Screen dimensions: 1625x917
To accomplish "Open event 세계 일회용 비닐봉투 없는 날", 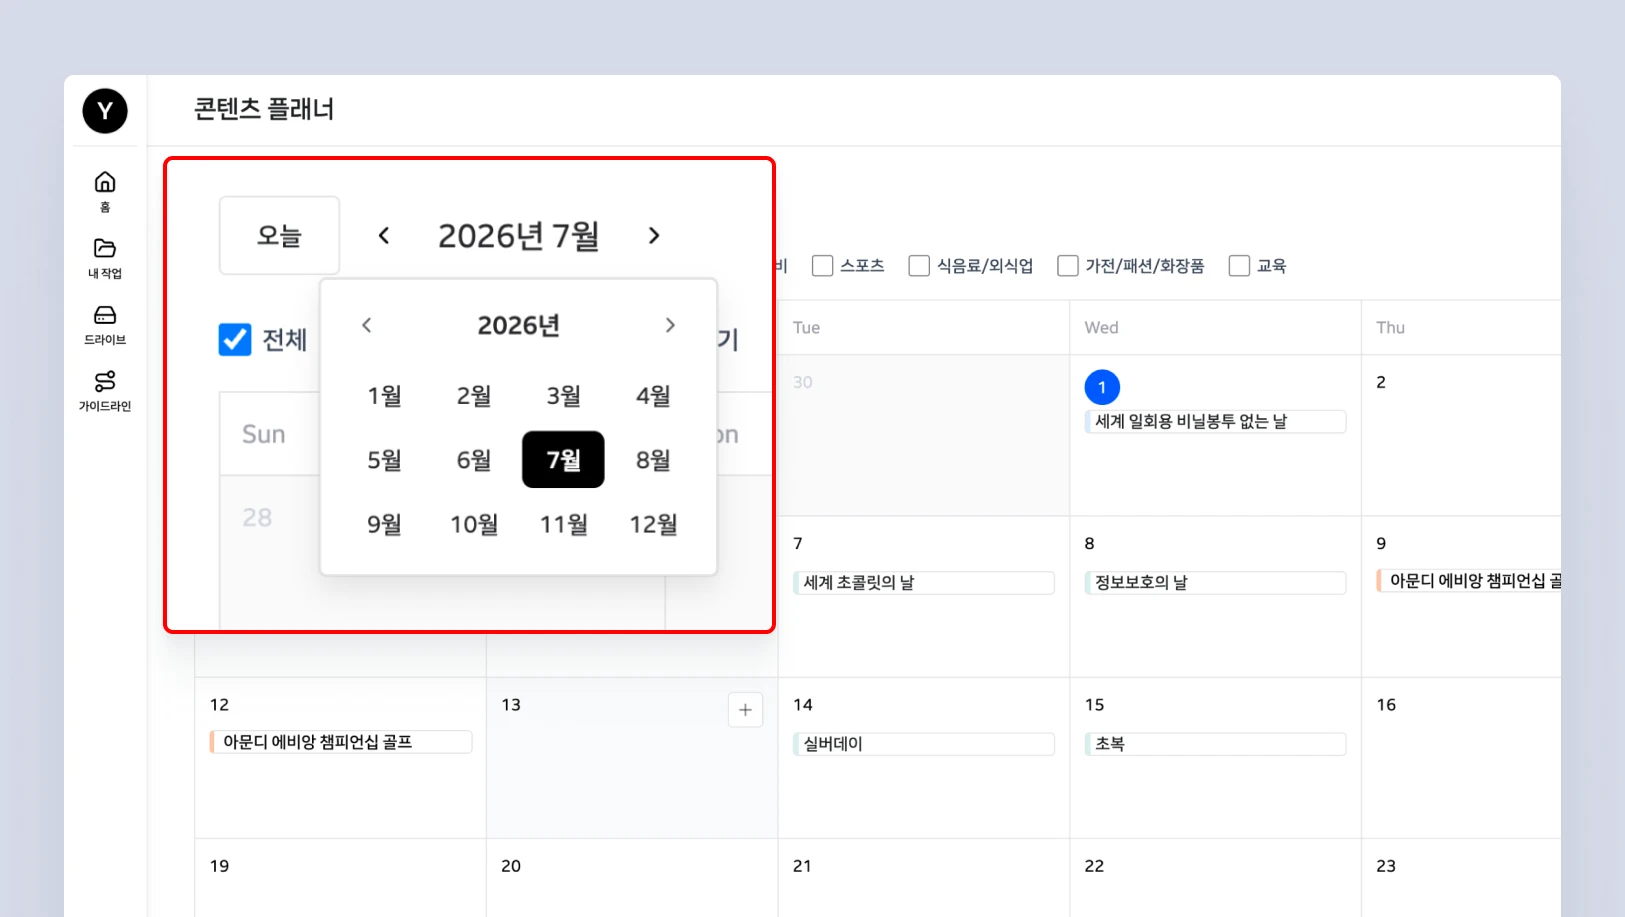I will coord(1215,422).
